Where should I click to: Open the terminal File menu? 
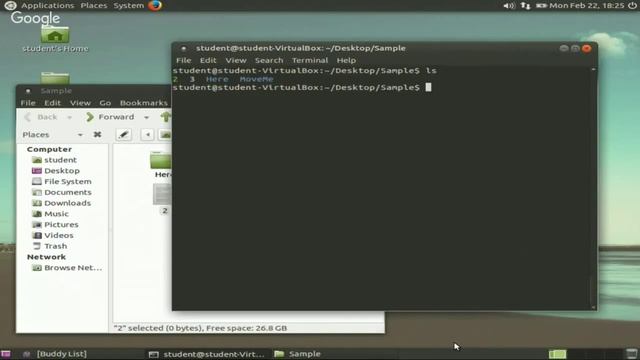184,60
